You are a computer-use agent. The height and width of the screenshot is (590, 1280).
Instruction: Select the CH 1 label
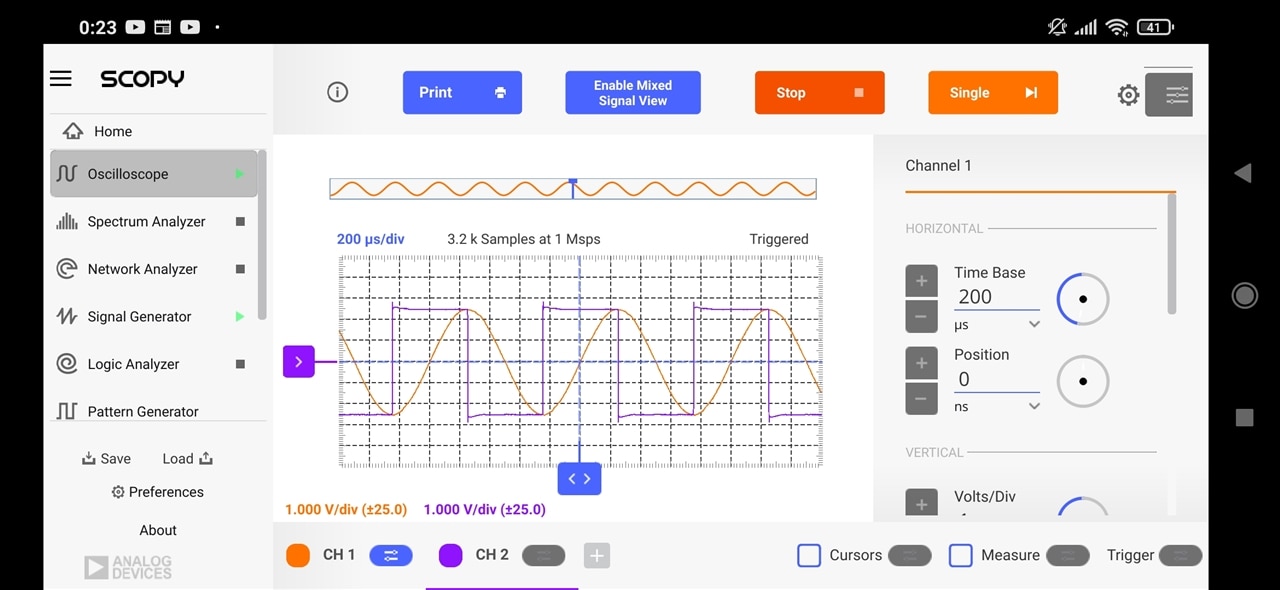pyautogui.click(x=339, y=555)
